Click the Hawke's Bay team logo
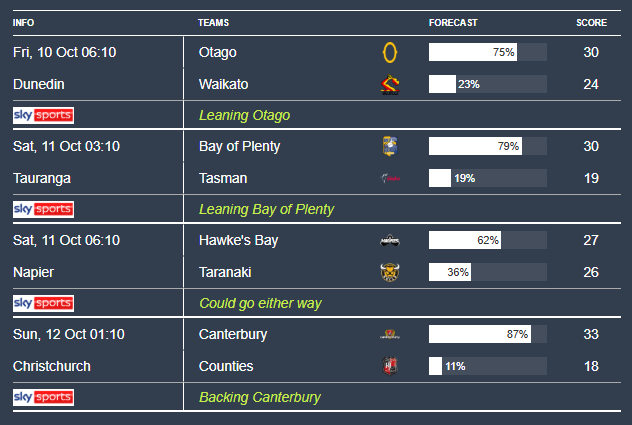 [390, 241]
